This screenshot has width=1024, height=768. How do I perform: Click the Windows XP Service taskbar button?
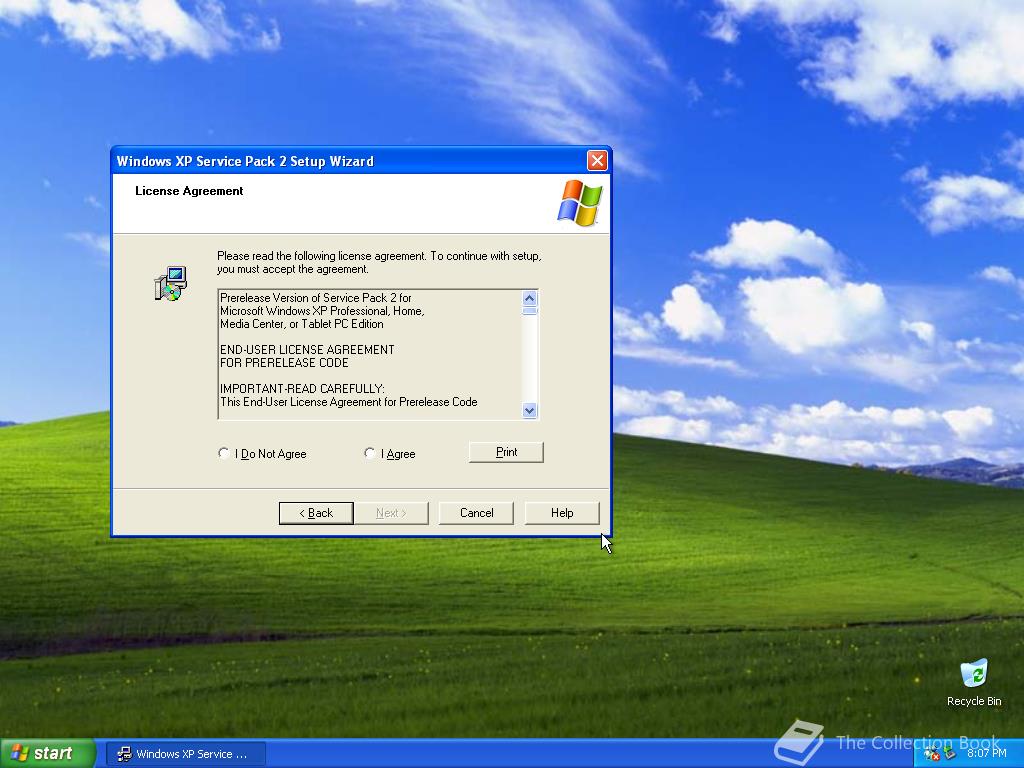[x=185, y=754]
